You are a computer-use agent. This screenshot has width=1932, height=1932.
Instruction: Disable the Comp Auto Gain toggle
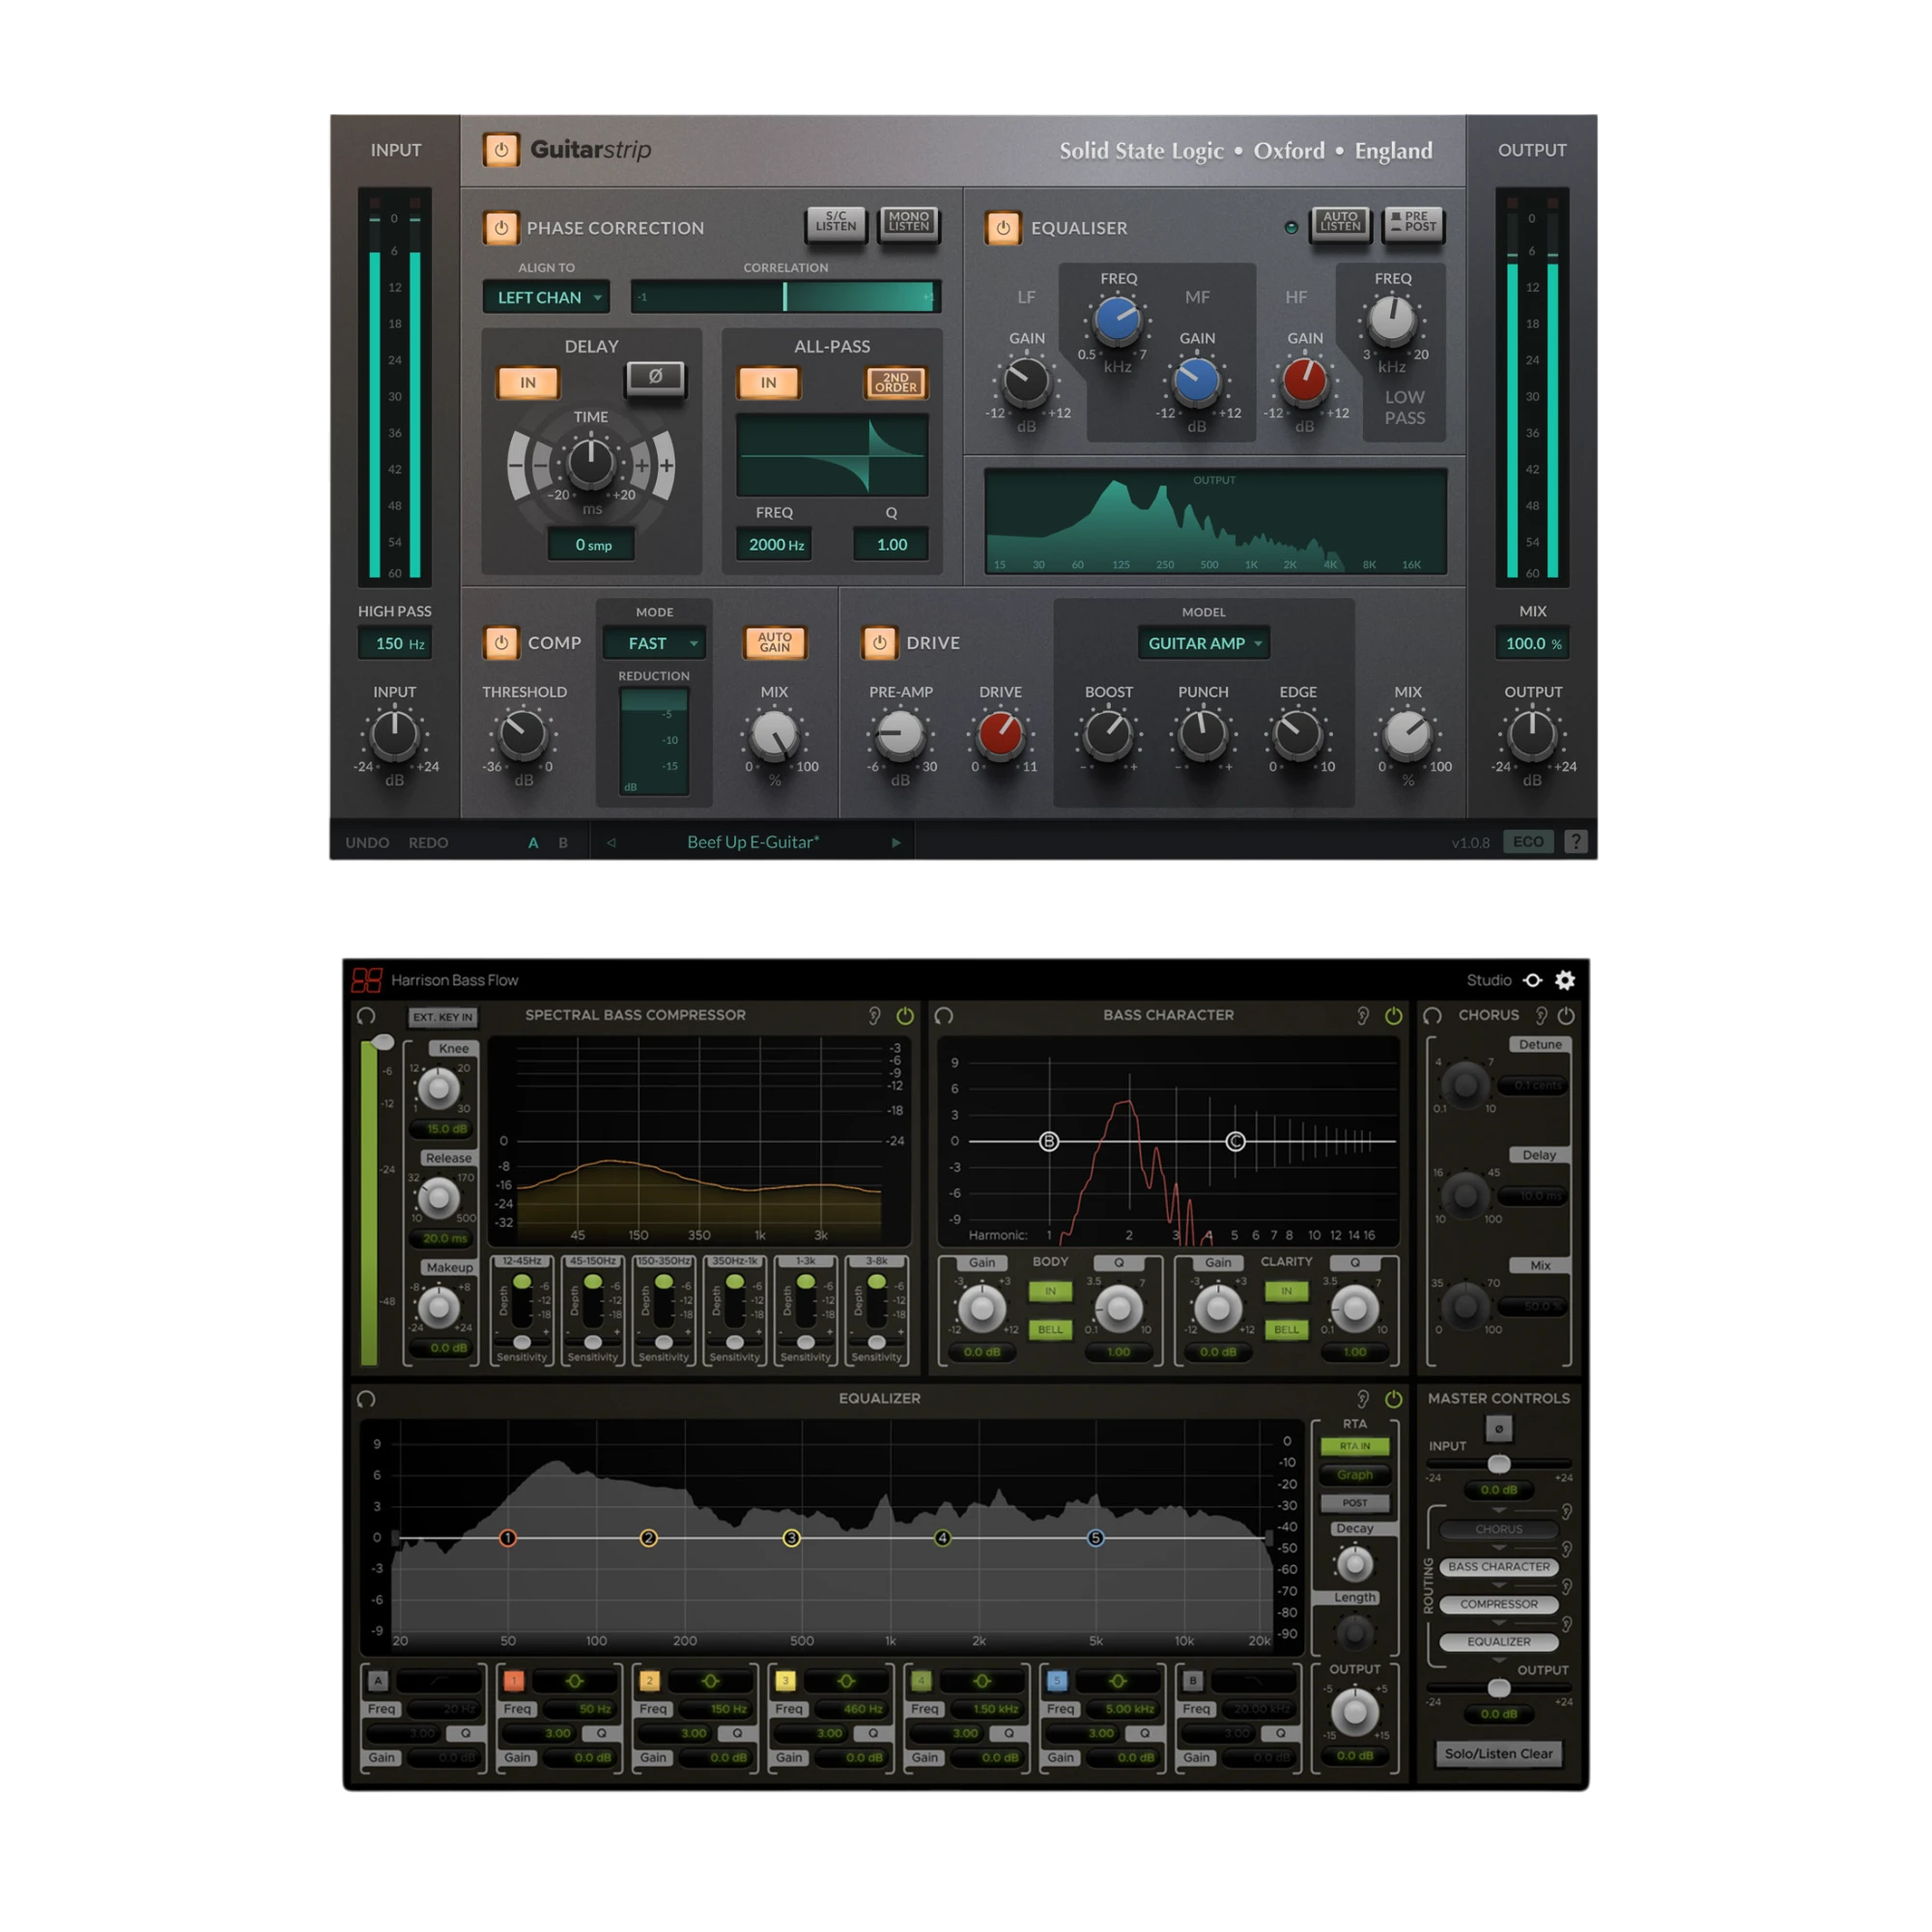[774, 642]
